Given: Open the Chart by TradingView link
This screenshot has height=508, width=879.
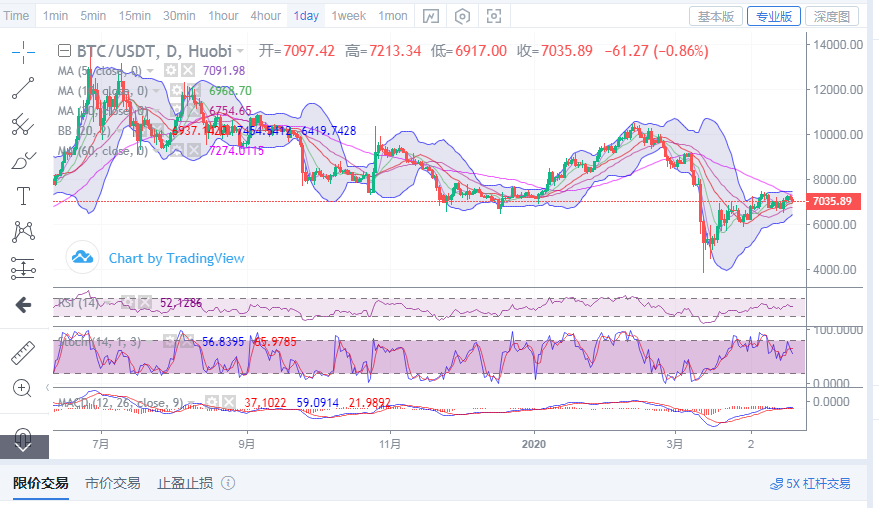Looking at the screenshot, I should tap(177, 258).
